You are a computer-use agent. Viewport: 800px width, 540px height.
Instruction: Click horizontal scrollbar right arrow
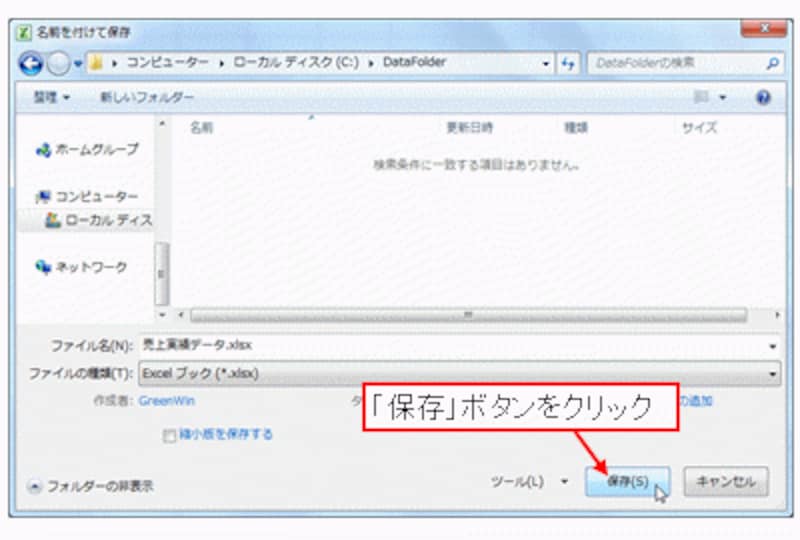(777, 315)
